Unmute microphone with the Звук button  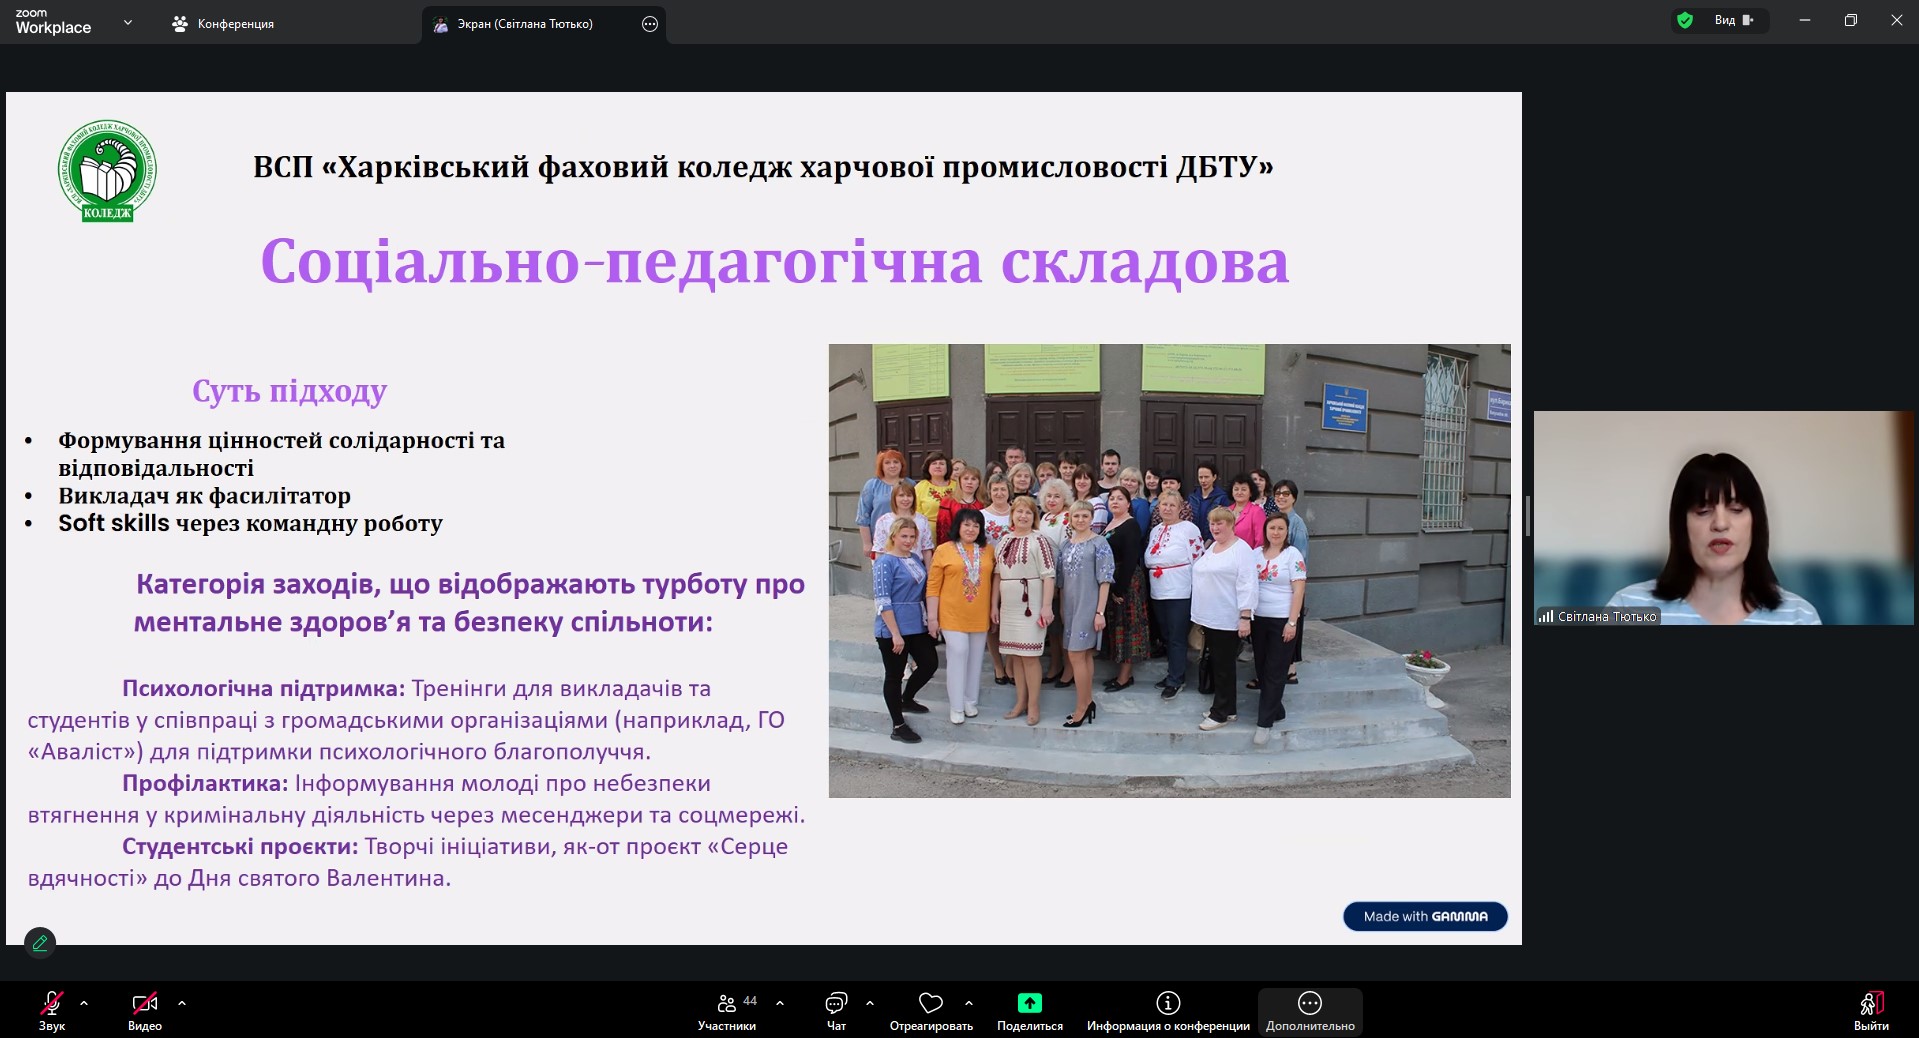click(x=52, y=1004)
